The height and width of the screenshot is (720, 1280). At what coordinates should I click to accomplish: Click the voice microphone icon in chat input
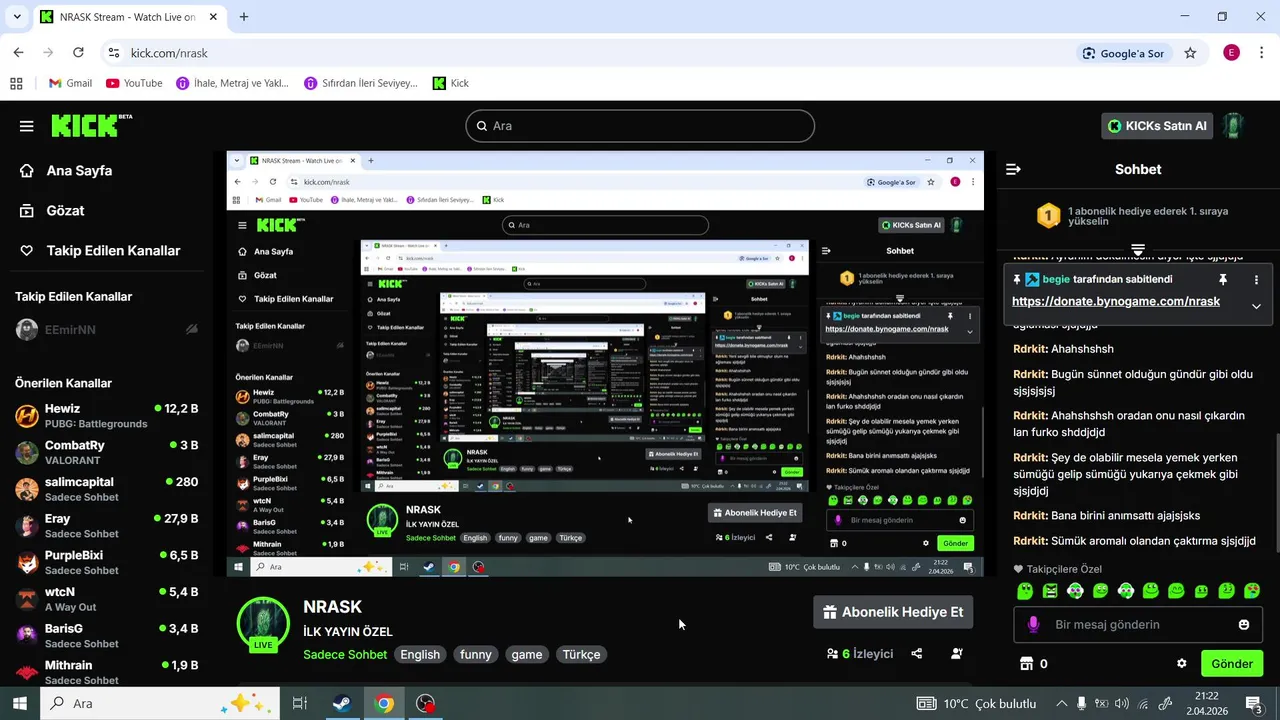click(1034, 624)
